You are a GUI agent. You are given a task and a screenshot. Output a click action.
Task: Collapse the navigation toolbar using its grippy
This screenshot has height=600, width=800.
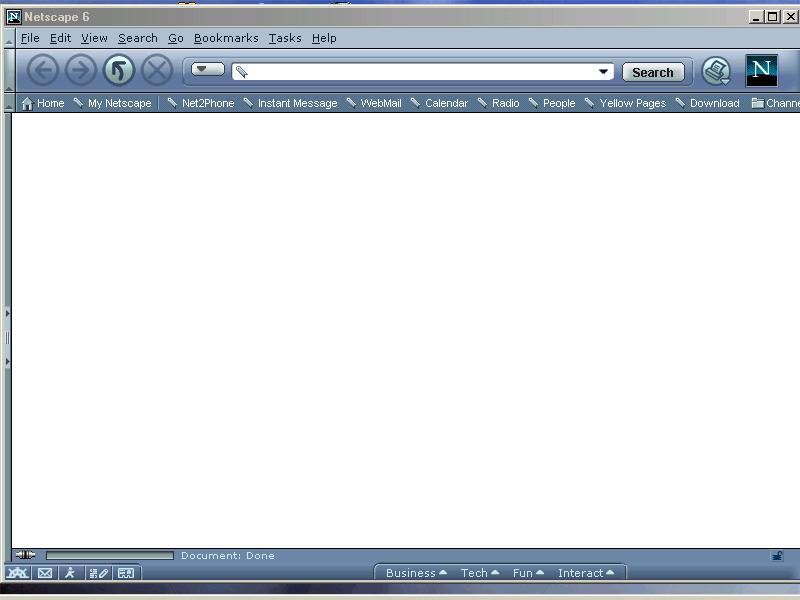click(9, 70)
